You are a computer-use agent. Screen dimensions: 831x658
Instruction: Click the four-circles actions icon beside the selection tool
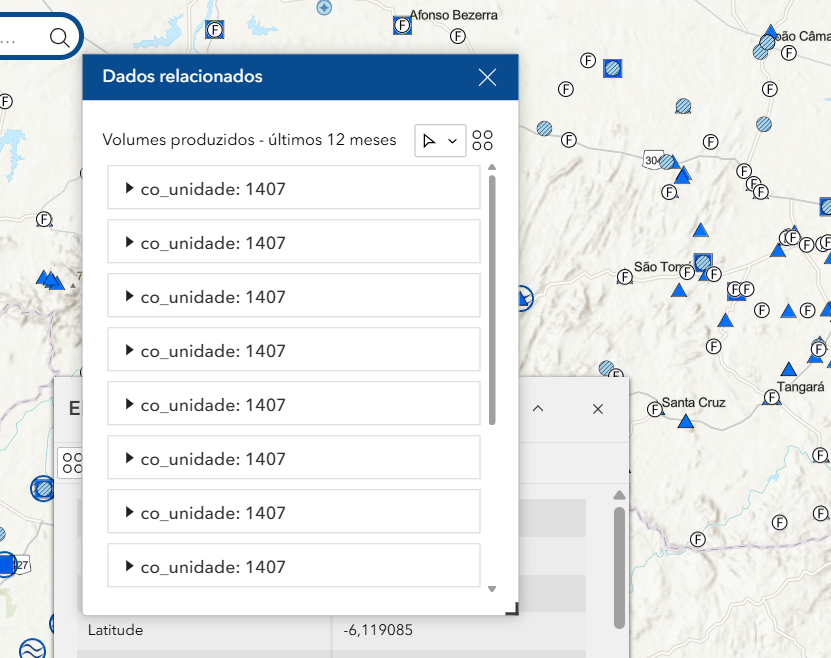tap(483, 141)
